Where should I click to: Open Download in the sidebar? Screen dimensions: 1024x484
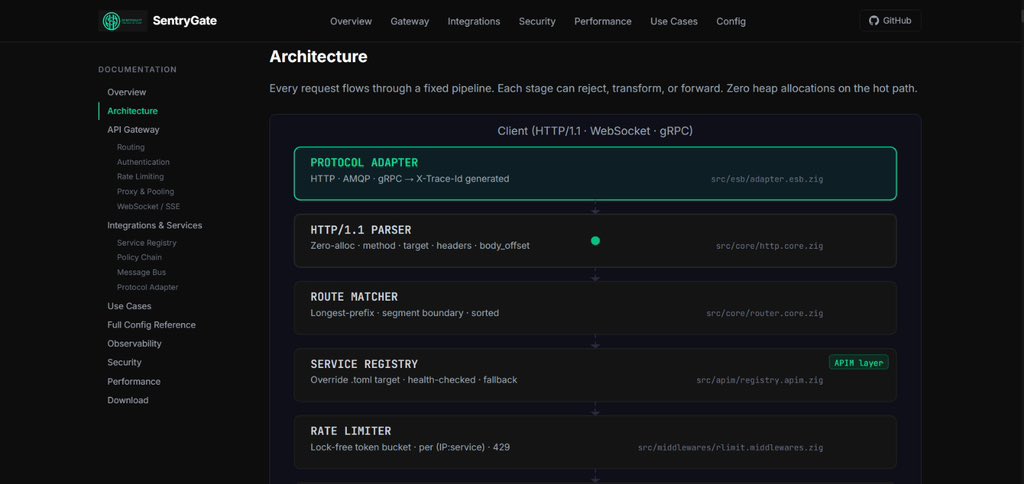(x=128, y=400)
